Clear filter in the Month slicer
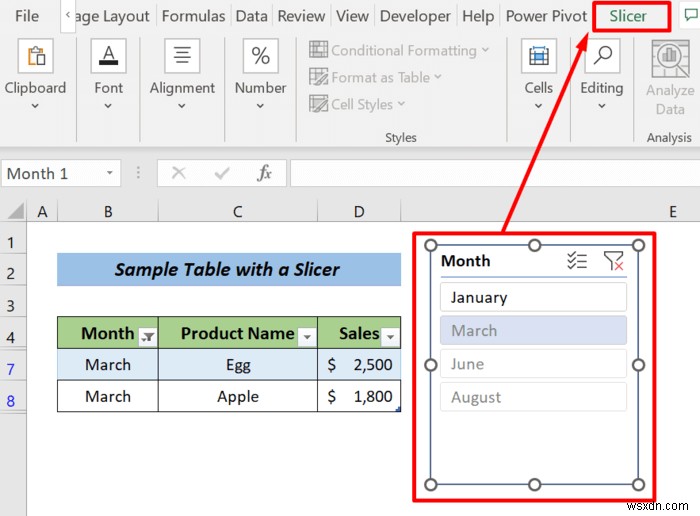 click(613, 260)
